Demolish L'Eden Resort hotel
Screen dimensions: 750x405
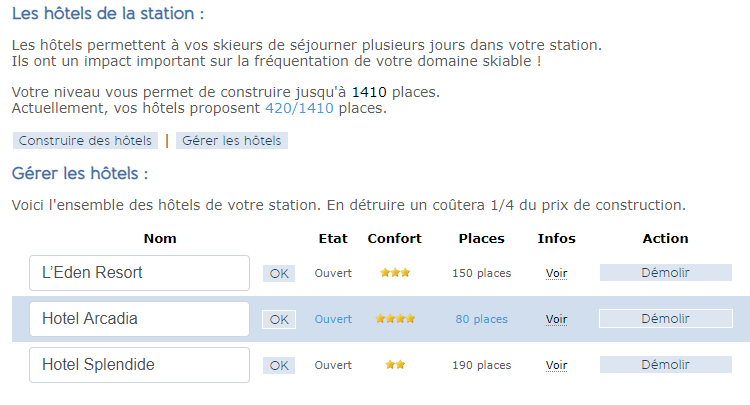(665, 272)
